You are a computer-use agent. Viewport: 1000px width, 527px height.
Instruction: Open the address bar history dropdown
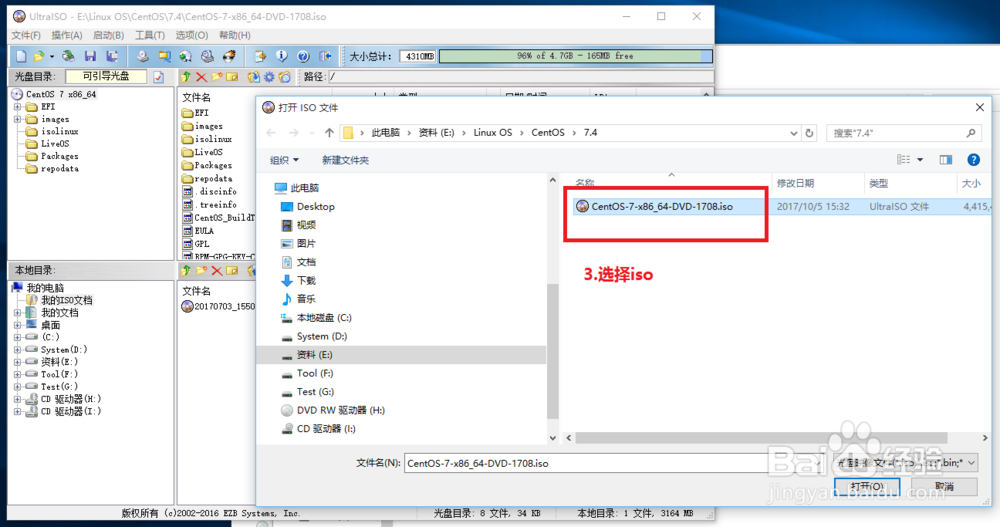pos(793,133)
